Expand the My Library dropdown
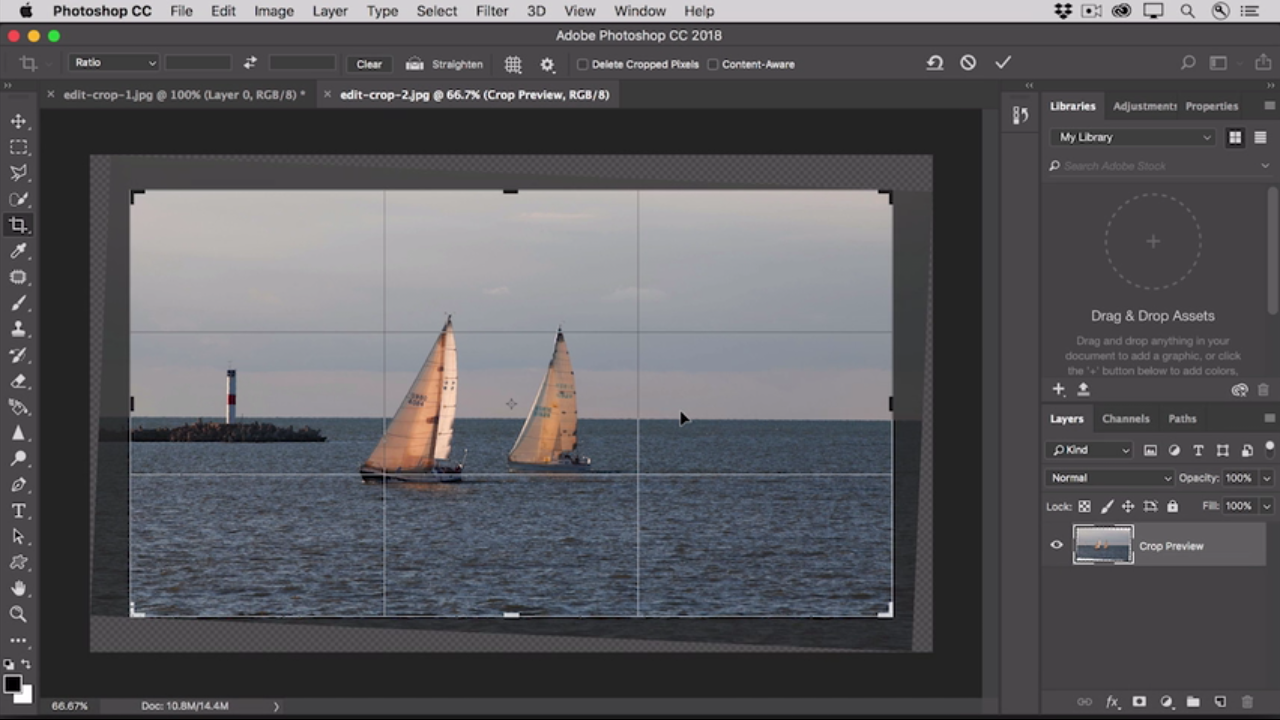This screenshot has width=1280, height=720. tap(1135, 137)
